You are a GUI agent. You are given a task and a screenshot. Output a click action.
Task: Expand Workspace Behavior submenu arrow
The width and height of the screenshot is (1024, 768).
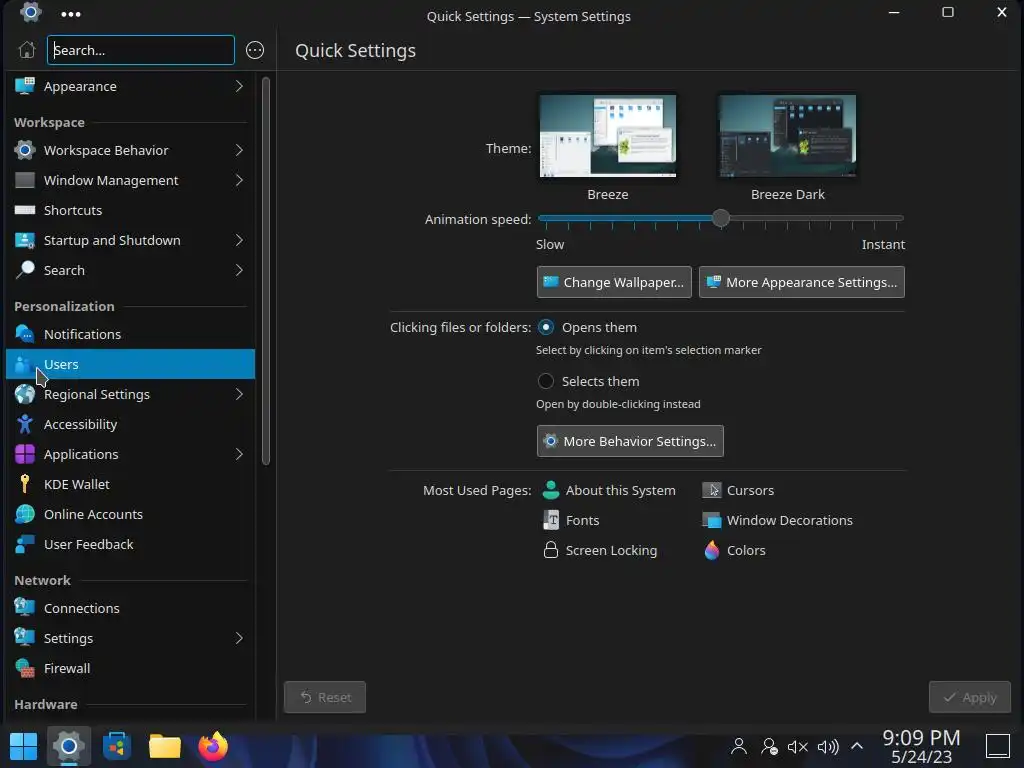[239, 150]
